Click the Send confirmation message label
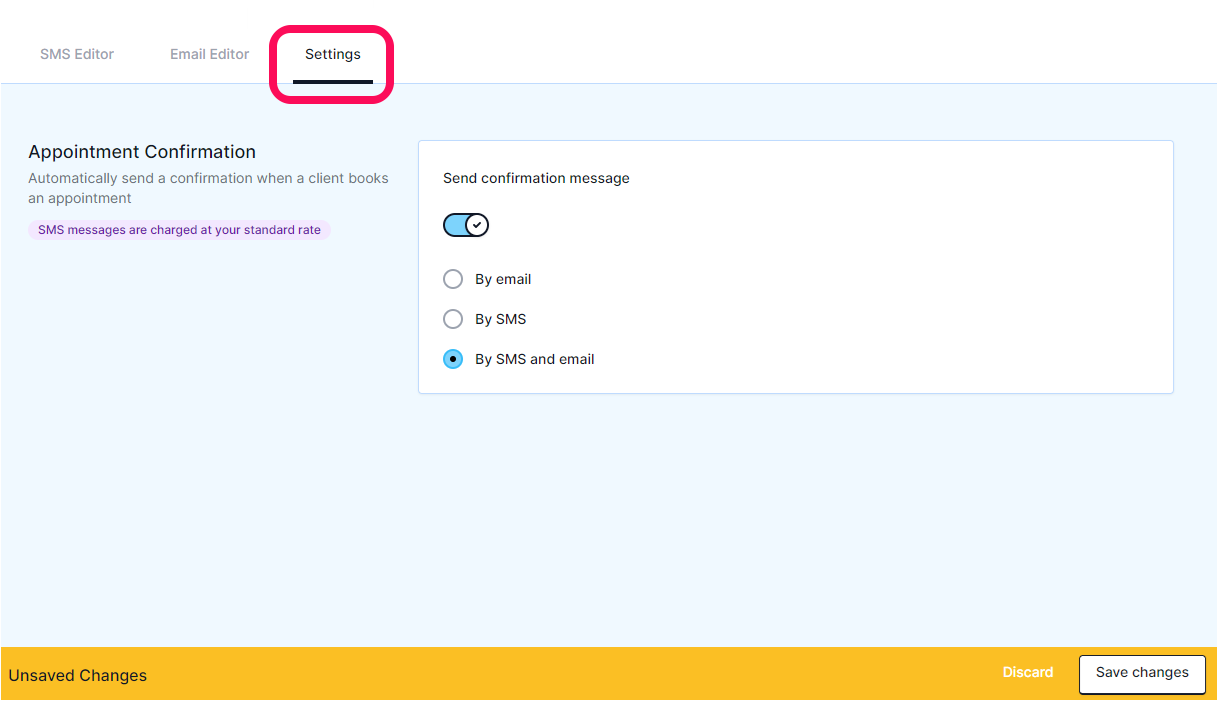Image resolution: width=1217 pixels, height=704 pixels. point(536,178)
